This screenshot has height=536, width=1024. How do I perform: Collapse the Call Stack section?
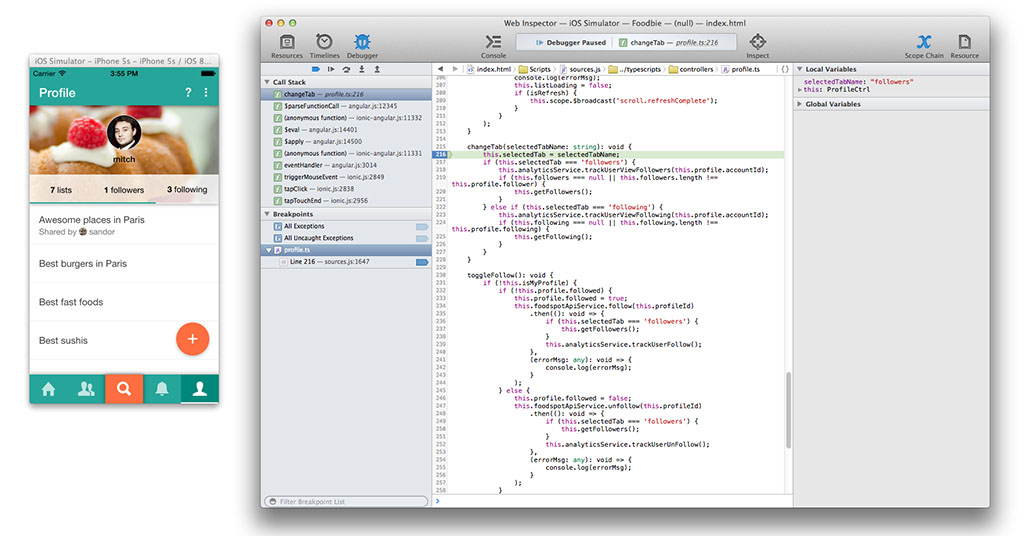[267, 81]
